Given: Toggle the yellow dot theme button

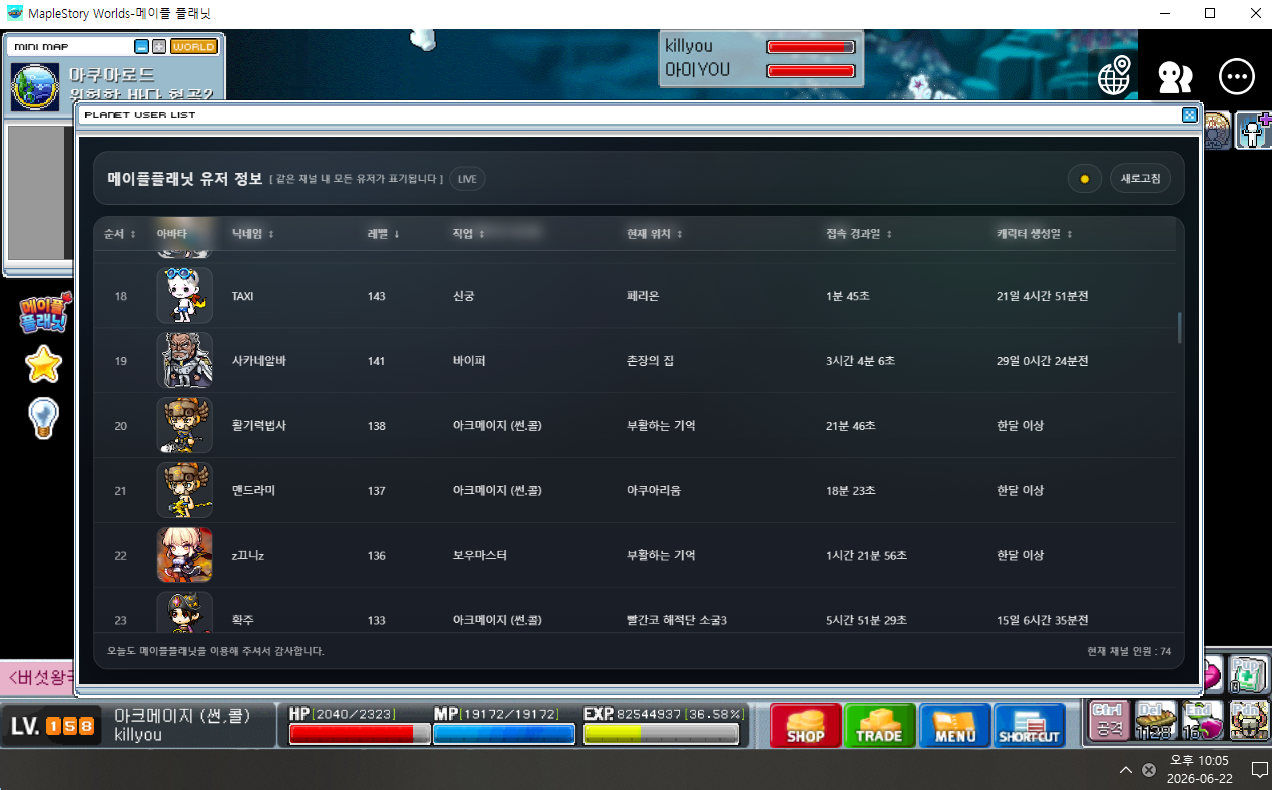Looking at the screenshot, I should tap(1084, 179).
